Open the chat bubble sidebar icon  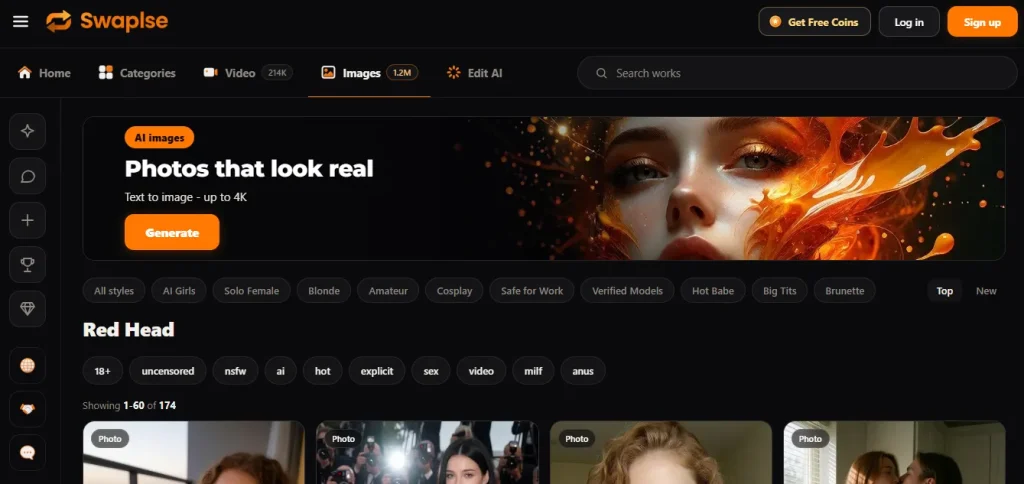[27, 176]
